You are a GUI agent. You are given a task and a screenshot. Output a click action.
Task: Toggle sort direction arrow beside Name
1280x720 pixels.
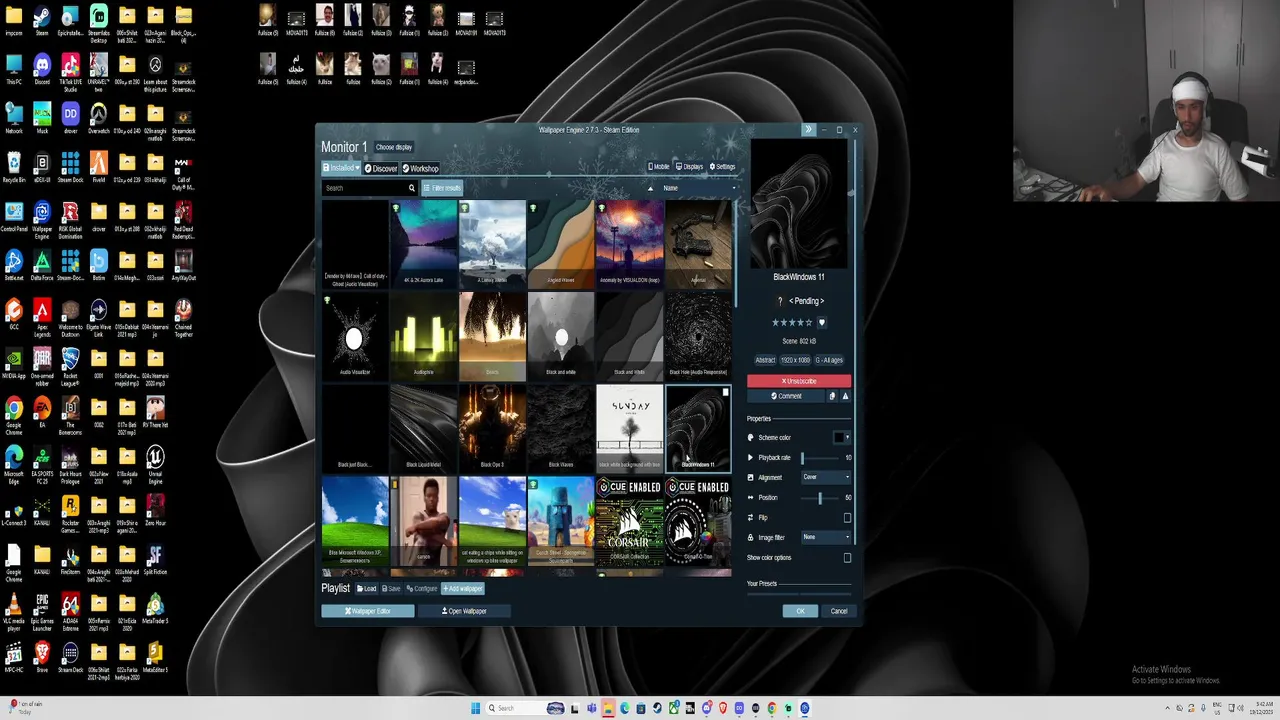(x=650, y=188)
